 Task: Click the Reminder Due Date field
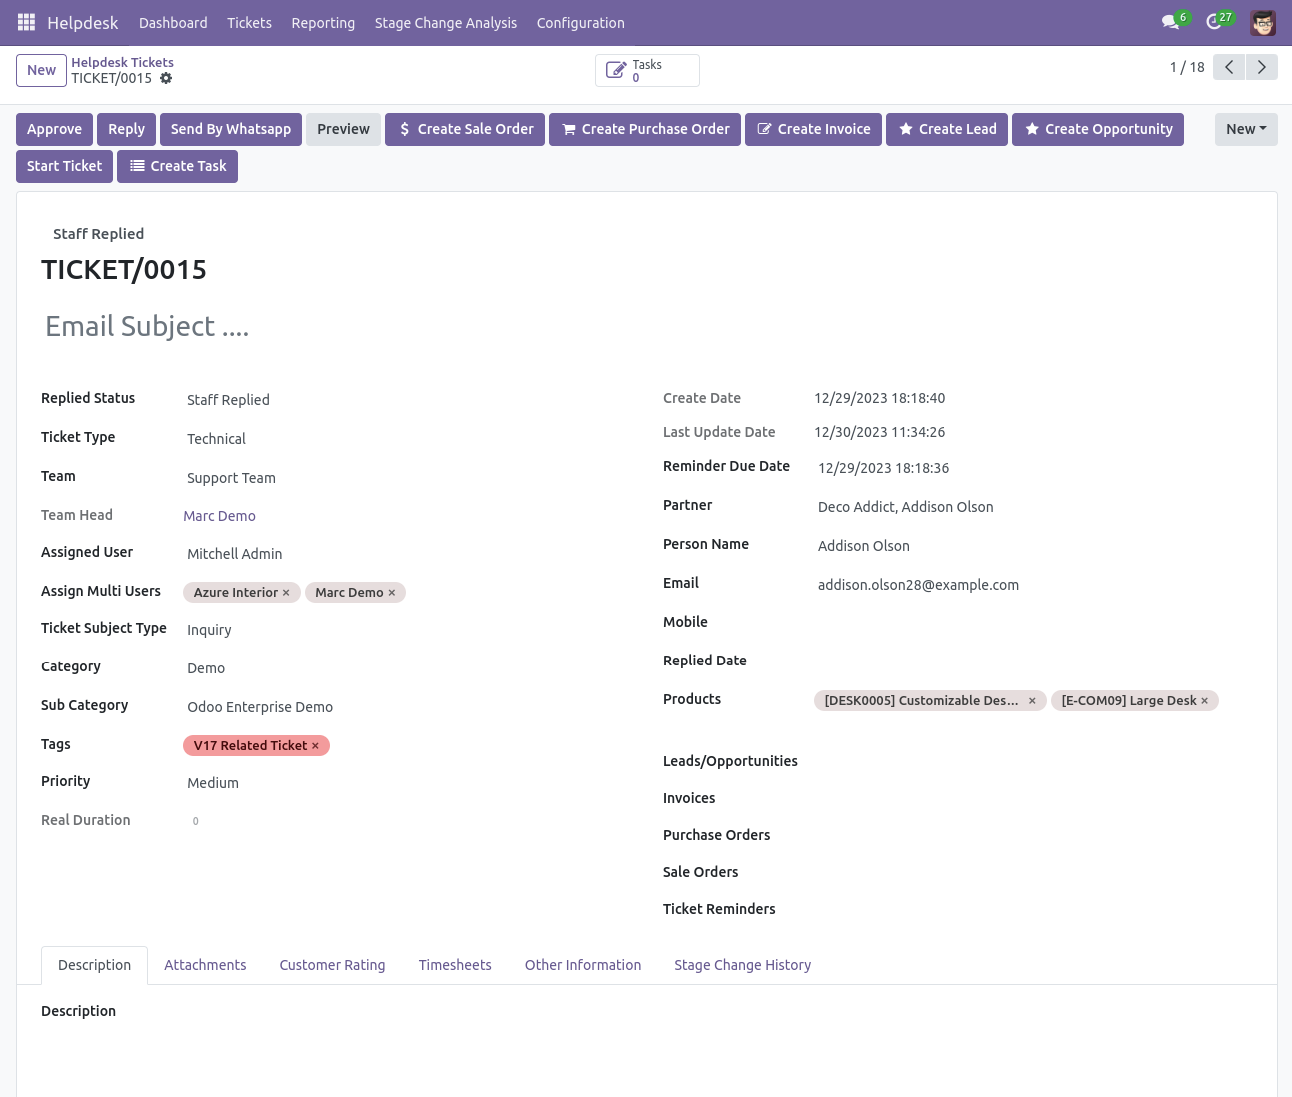tap(1033, 468)
